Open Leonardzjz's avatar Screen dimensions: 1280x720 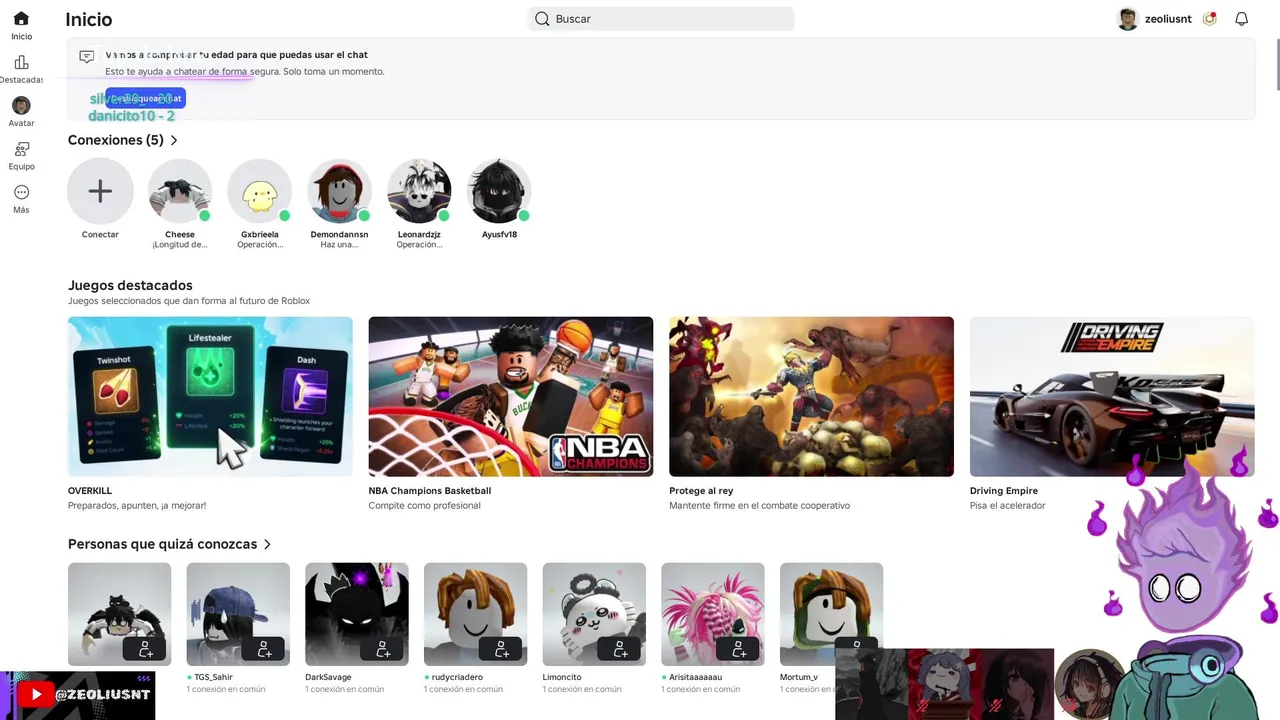tap(419, 191)
